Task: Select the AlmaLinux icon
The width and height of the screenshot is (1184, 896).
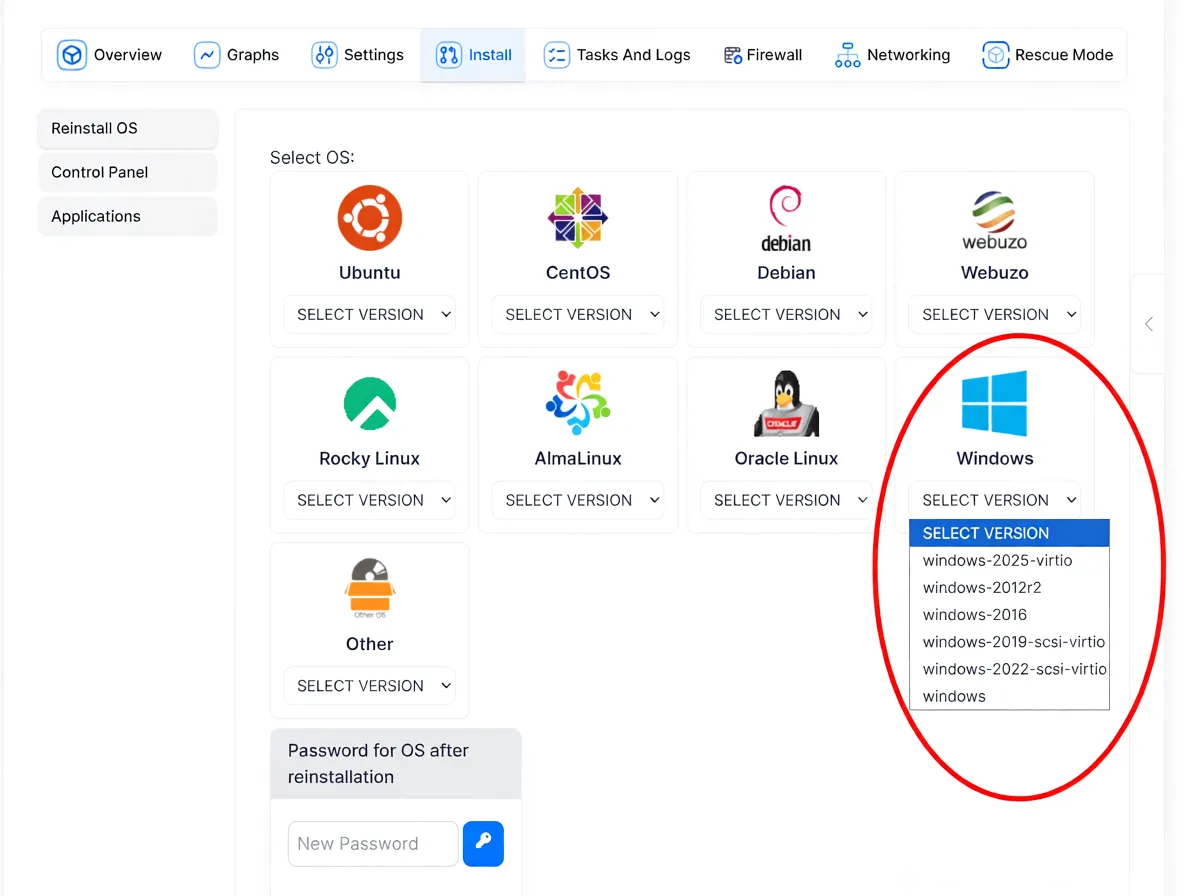Action: [577, 401]
